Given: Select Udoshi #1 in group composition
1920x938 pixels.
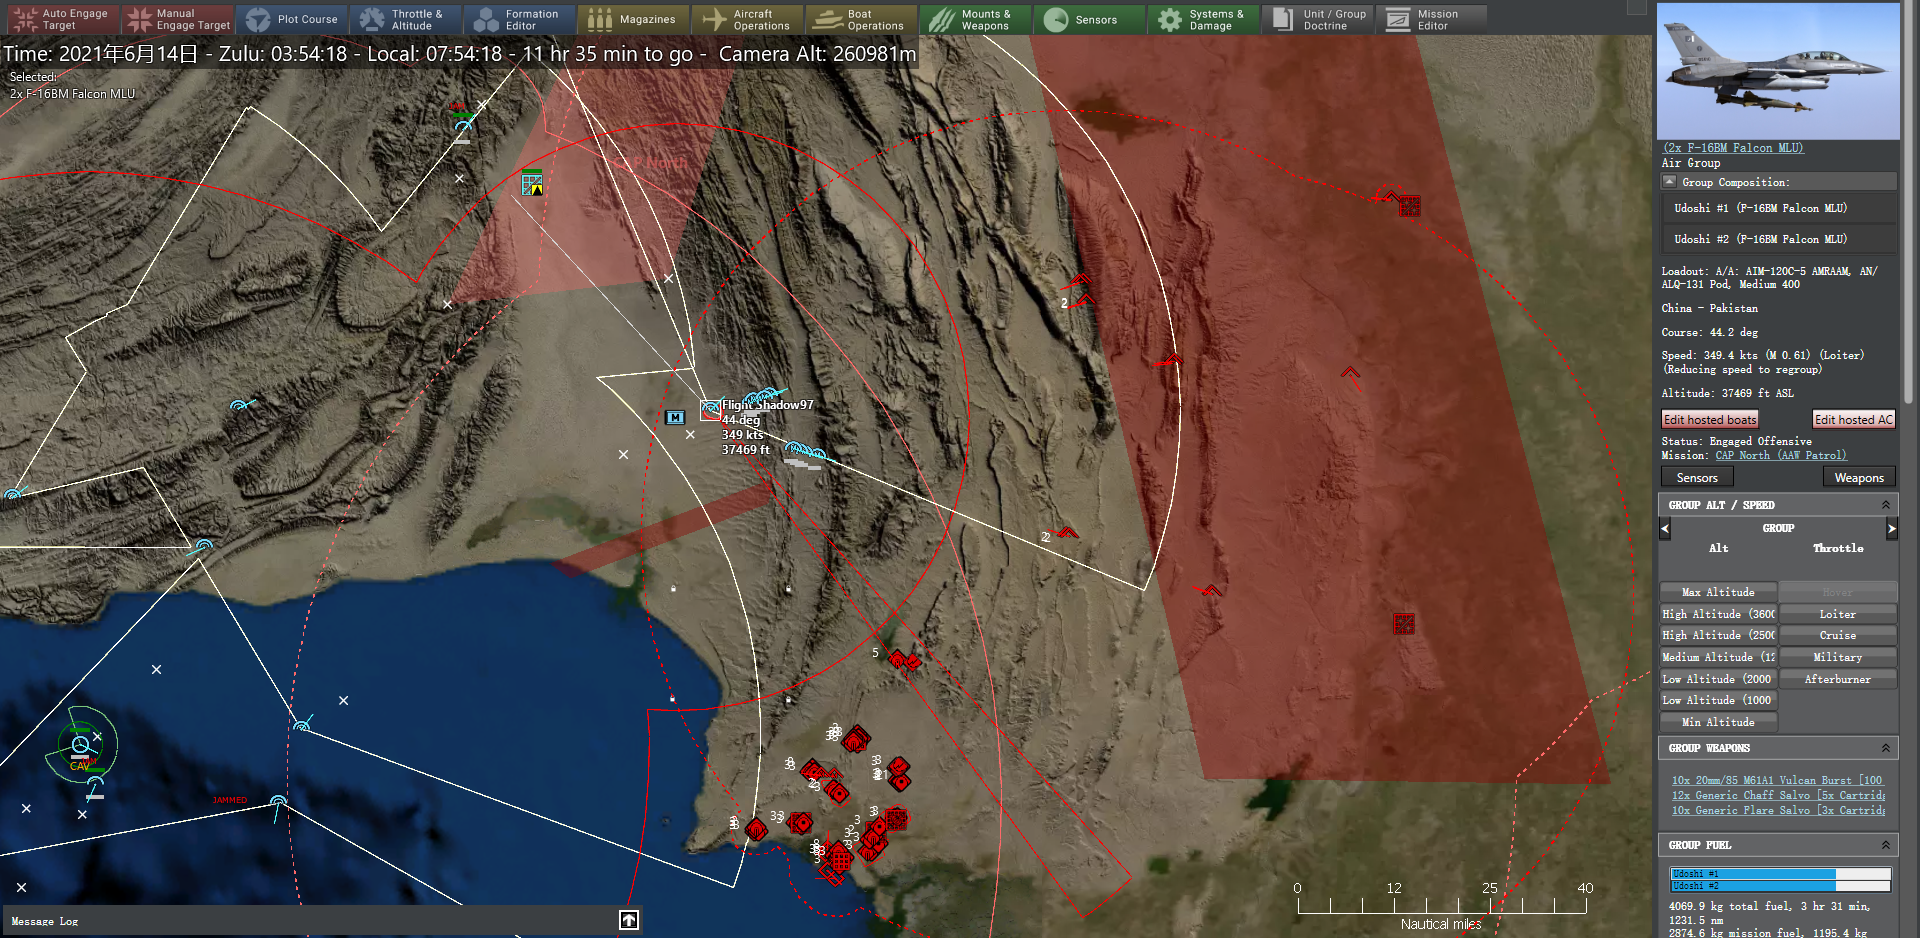Looking at the screenshot, I should (1779, 208).
